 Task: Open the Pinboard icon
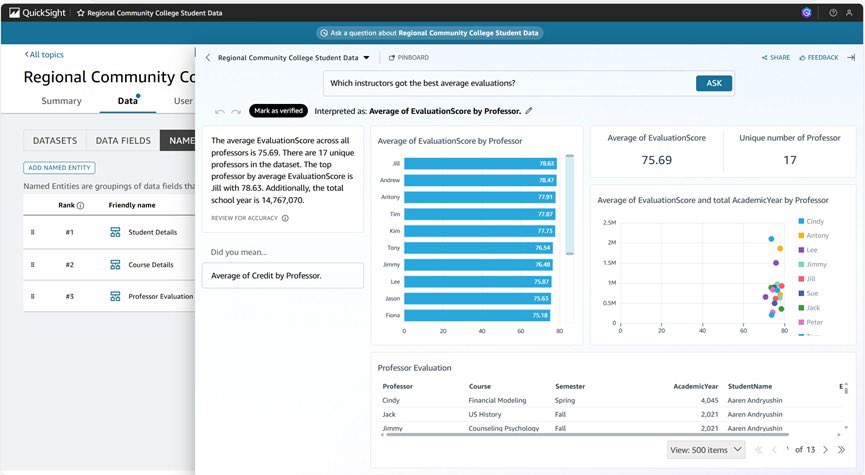tap(392, 57)
